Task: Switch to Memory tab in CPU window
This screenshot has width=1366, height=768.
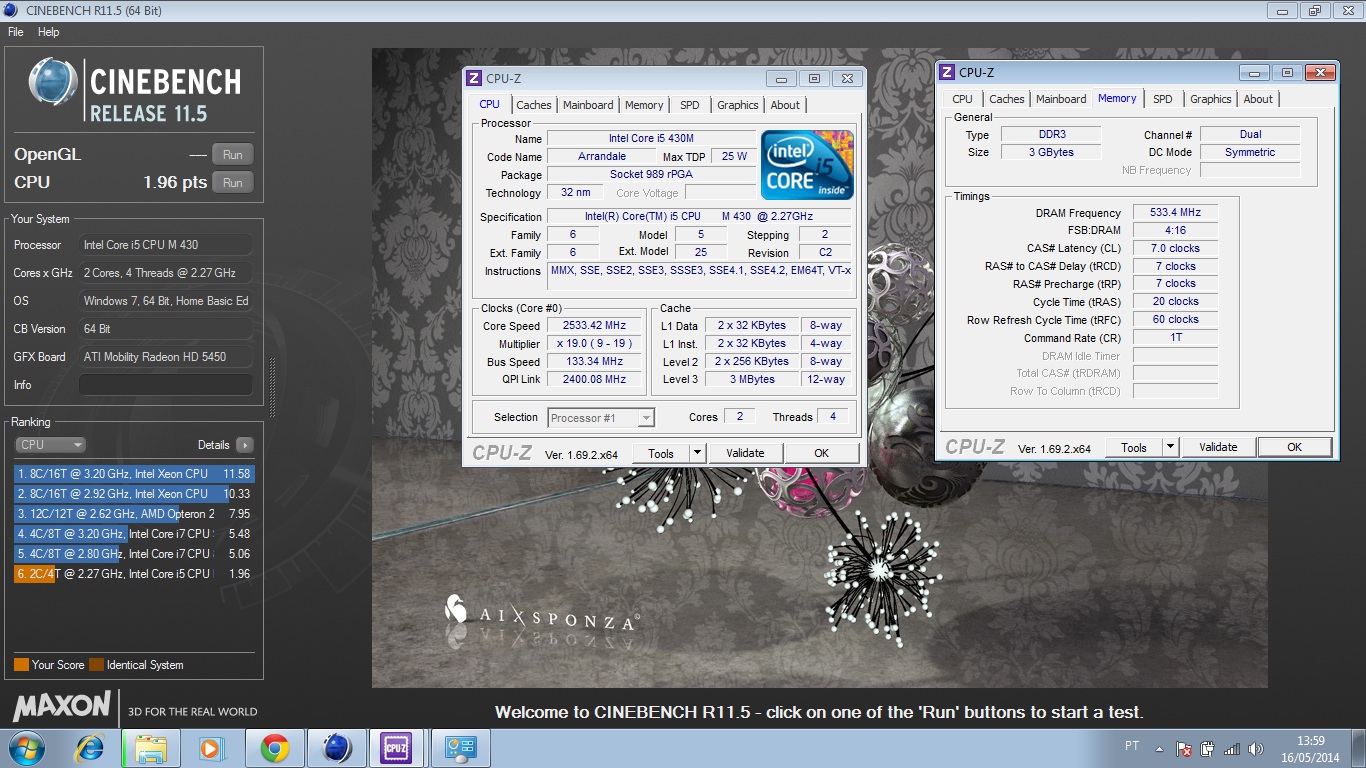Action: (x=644, y=105)
